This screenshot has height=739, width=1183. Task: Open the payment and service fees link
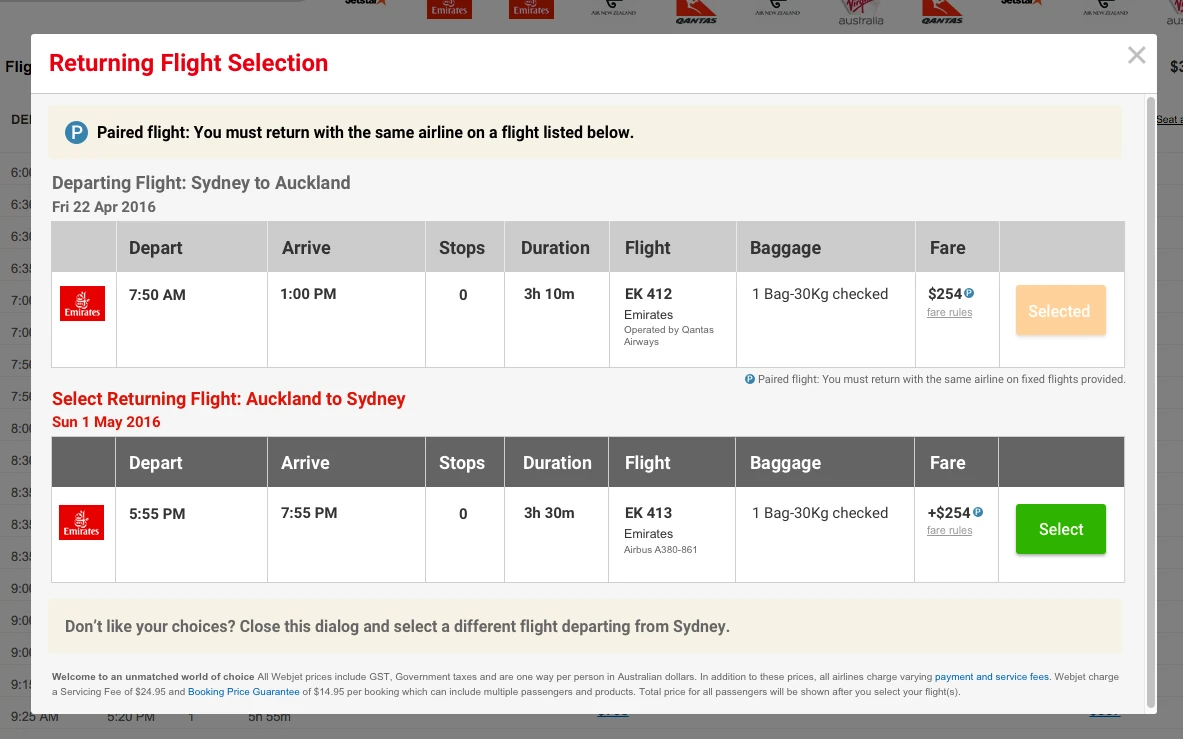pos(991,676)
